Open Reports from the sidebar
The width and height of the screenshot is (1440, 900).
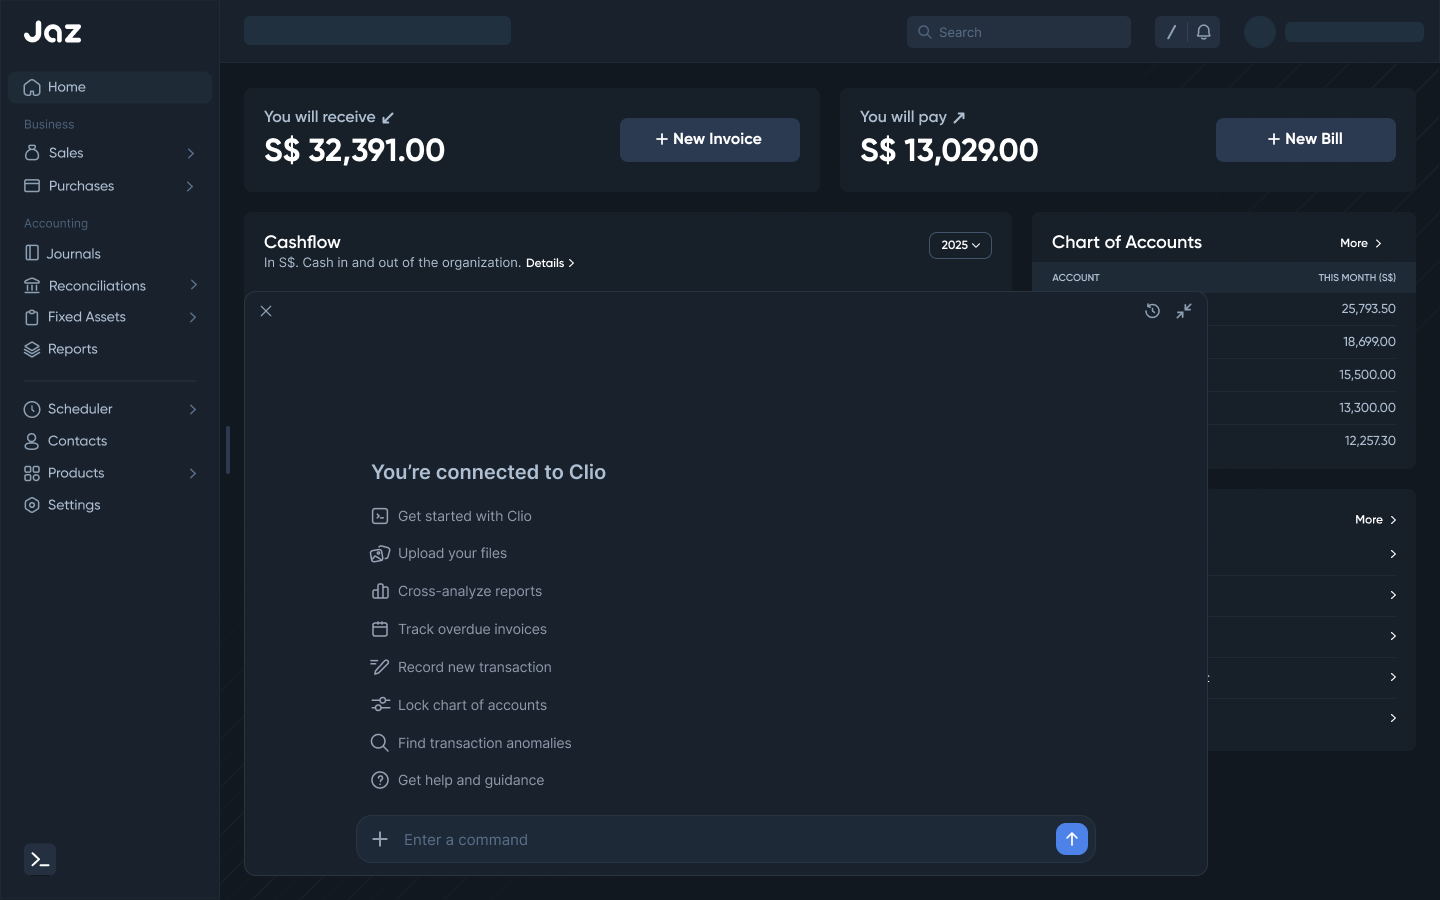pos(73,349)
